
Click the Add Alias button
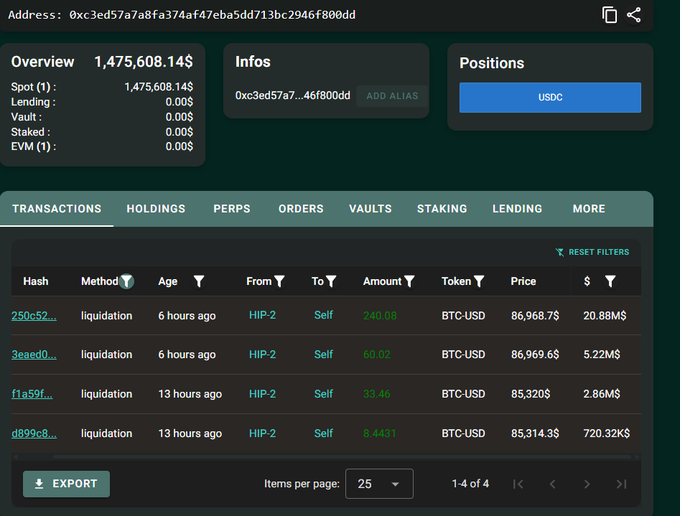[x=392, y=96]
